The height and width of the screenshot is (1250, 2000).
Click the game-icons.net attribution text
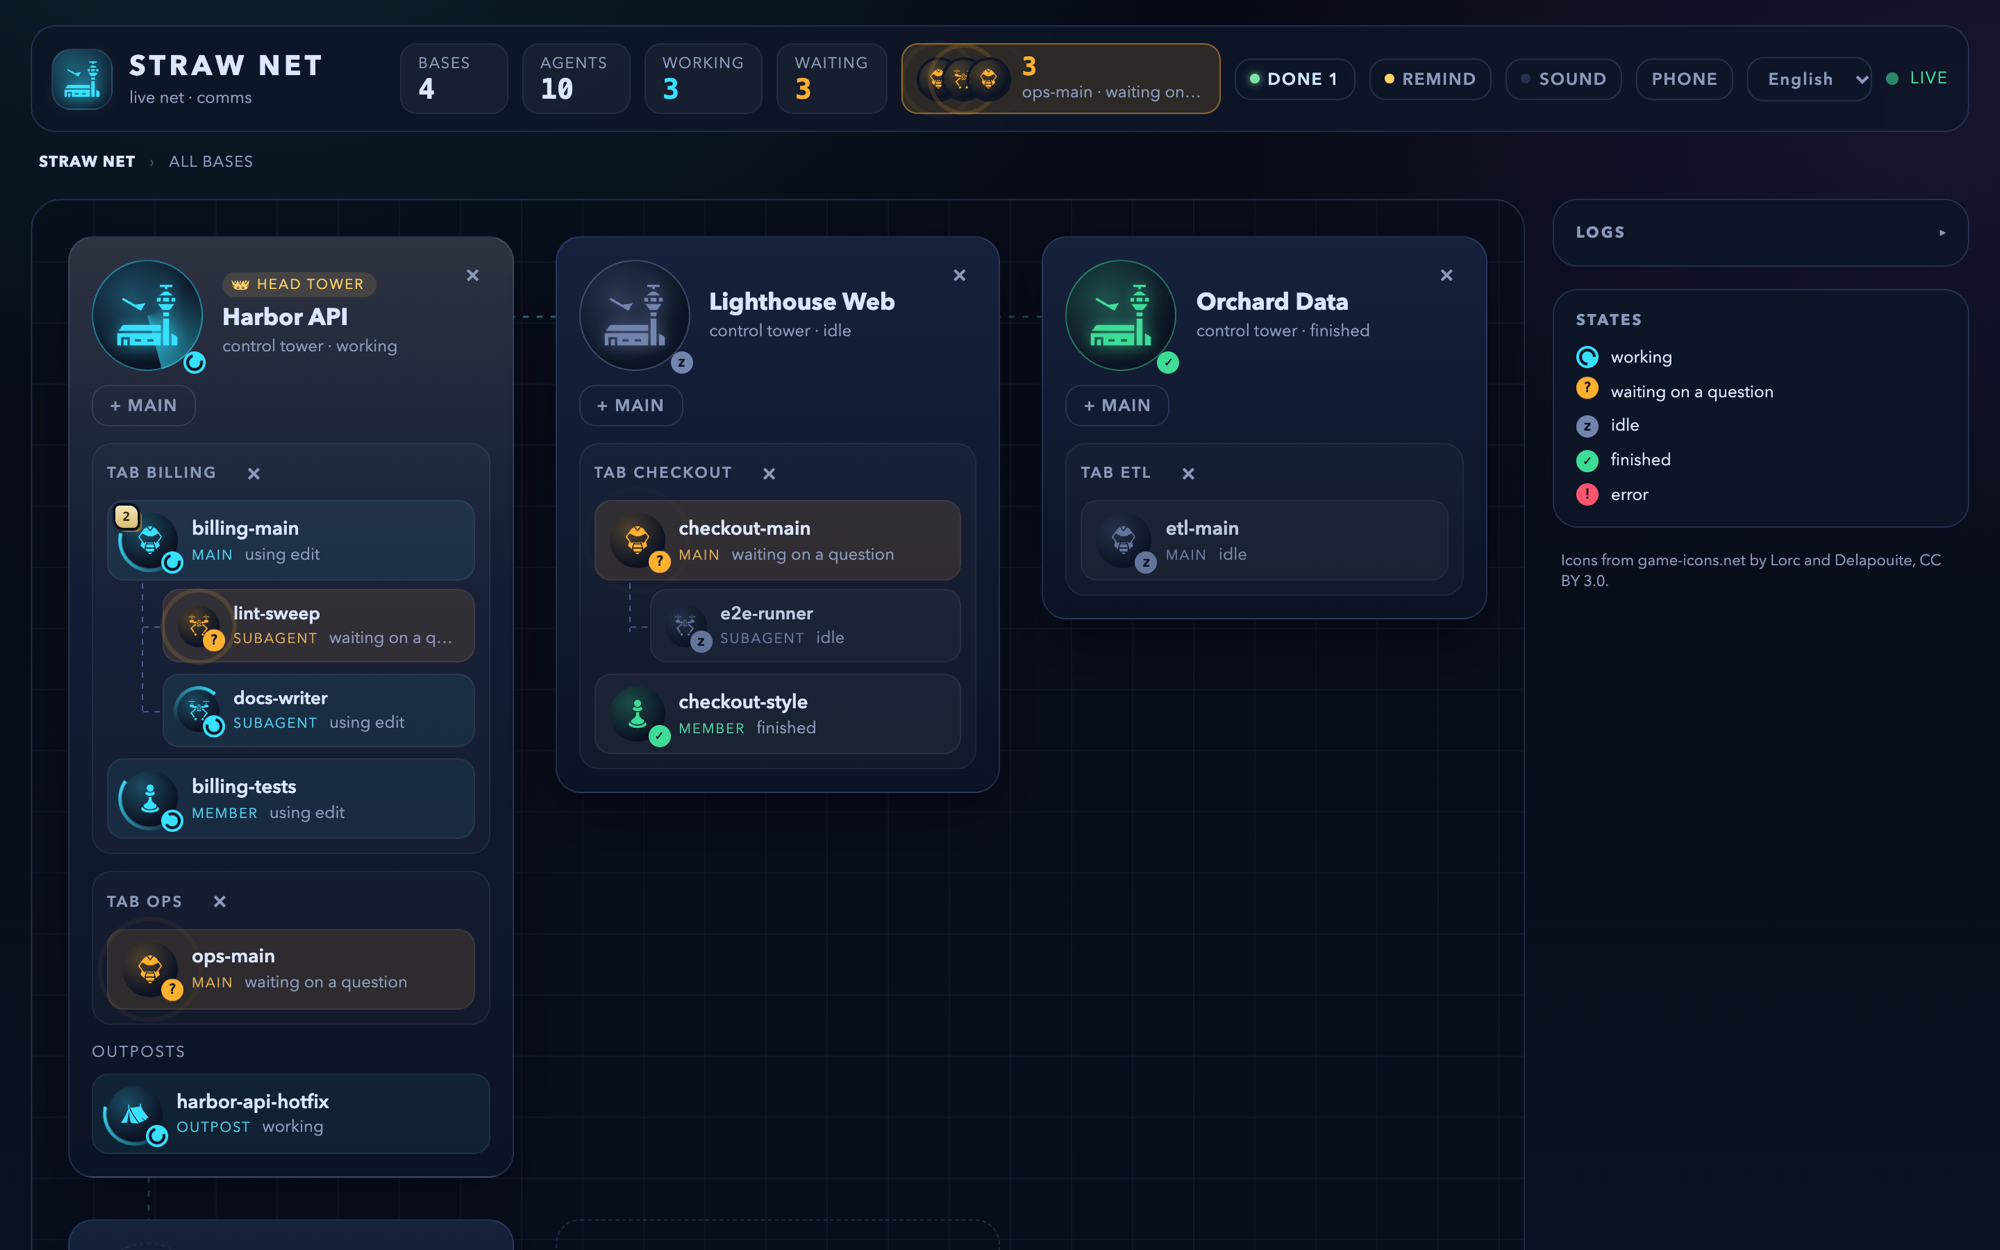click(1751, 570)
